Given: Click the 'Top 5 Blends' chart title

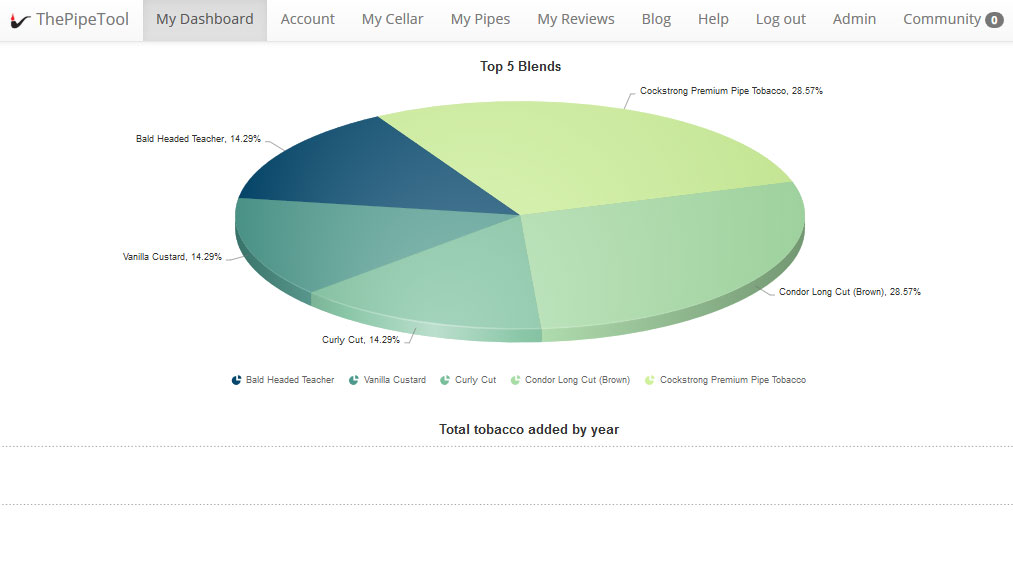Looking at the screenshot, I should [520, 67].
